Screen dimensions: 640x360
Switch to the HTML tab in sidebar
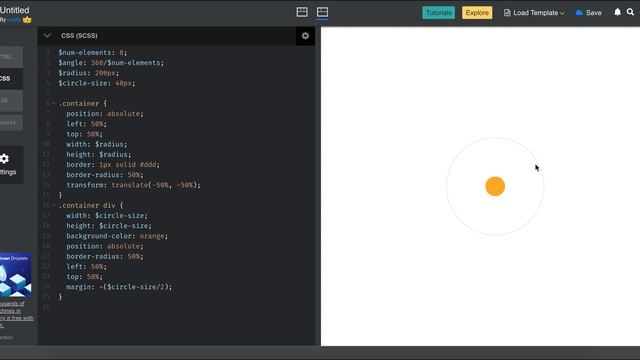pos(10,57)
